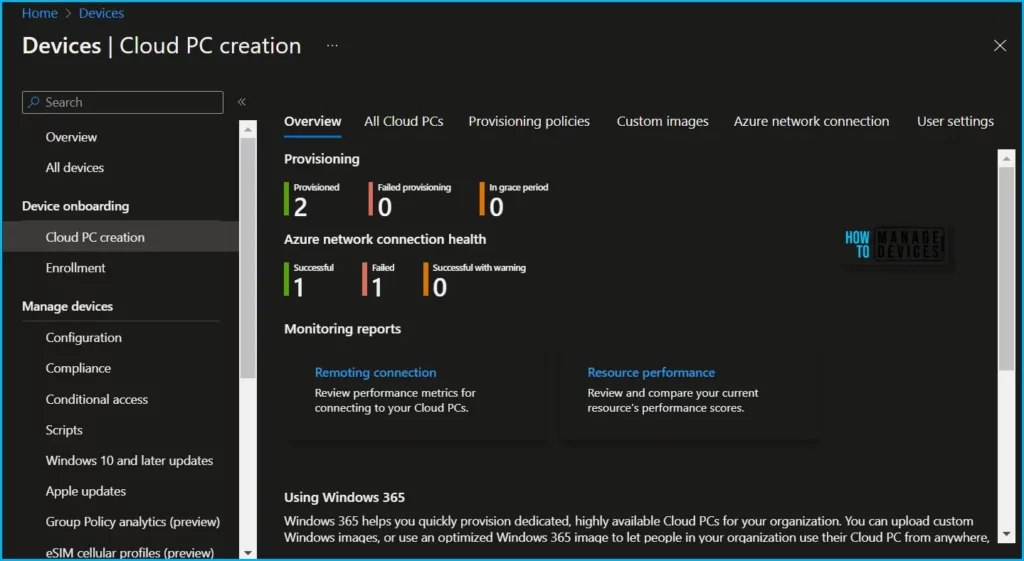This screenshot has height=561, width=1024.
Task: Open the Remoting connection report
Action: click(376, 372)
